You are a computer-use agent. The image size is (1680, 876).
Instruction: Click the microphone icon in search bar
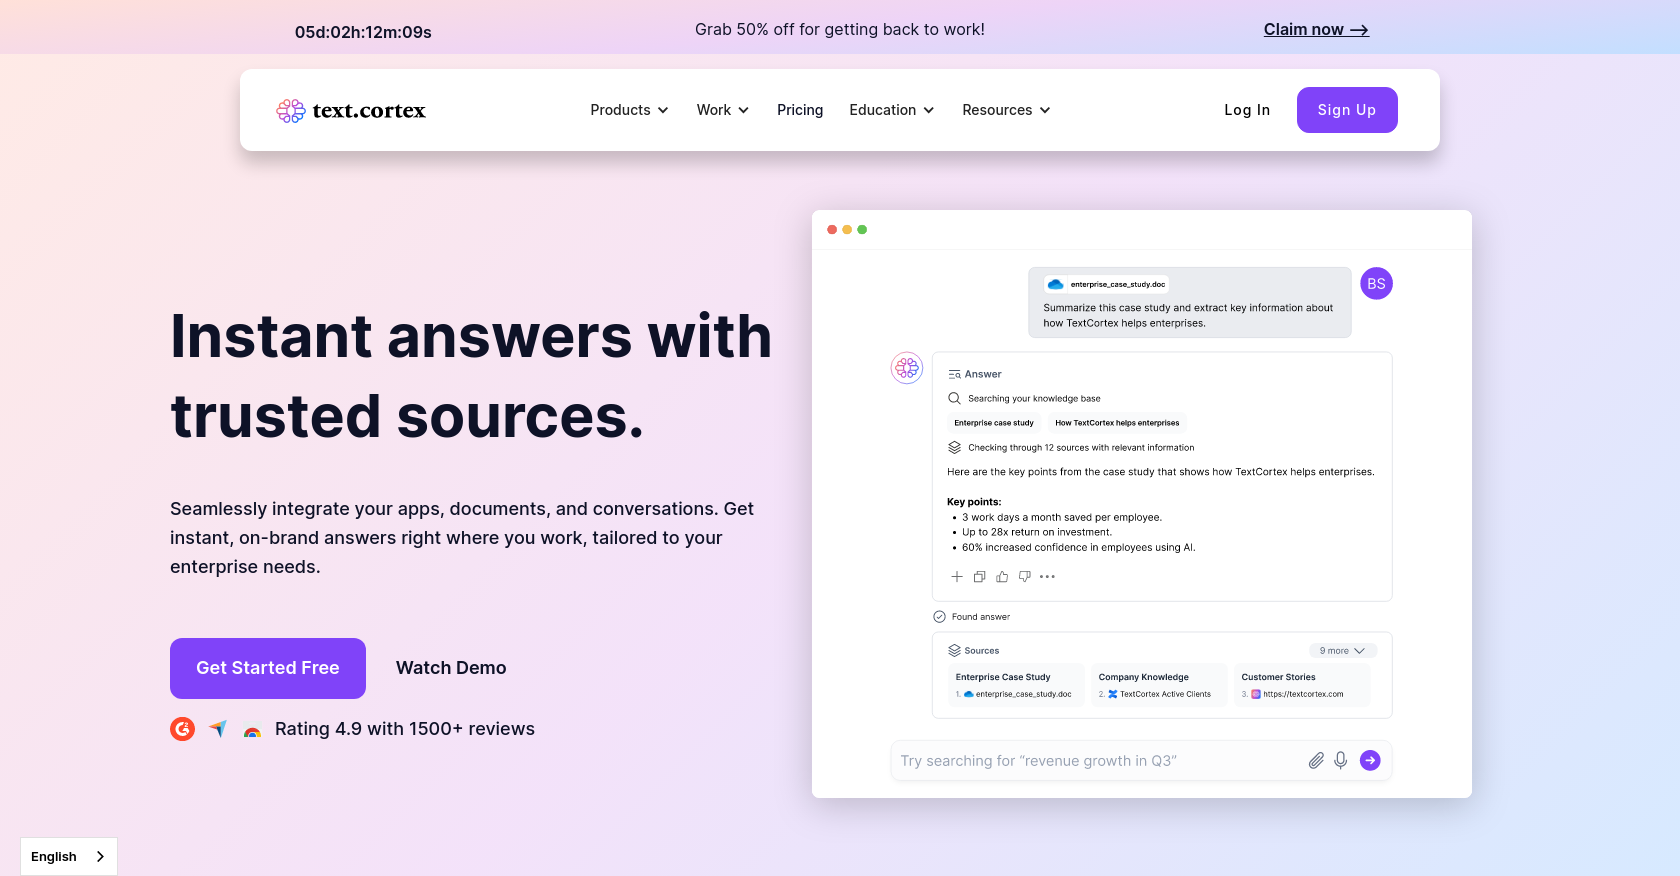[x=1341, y=761]
